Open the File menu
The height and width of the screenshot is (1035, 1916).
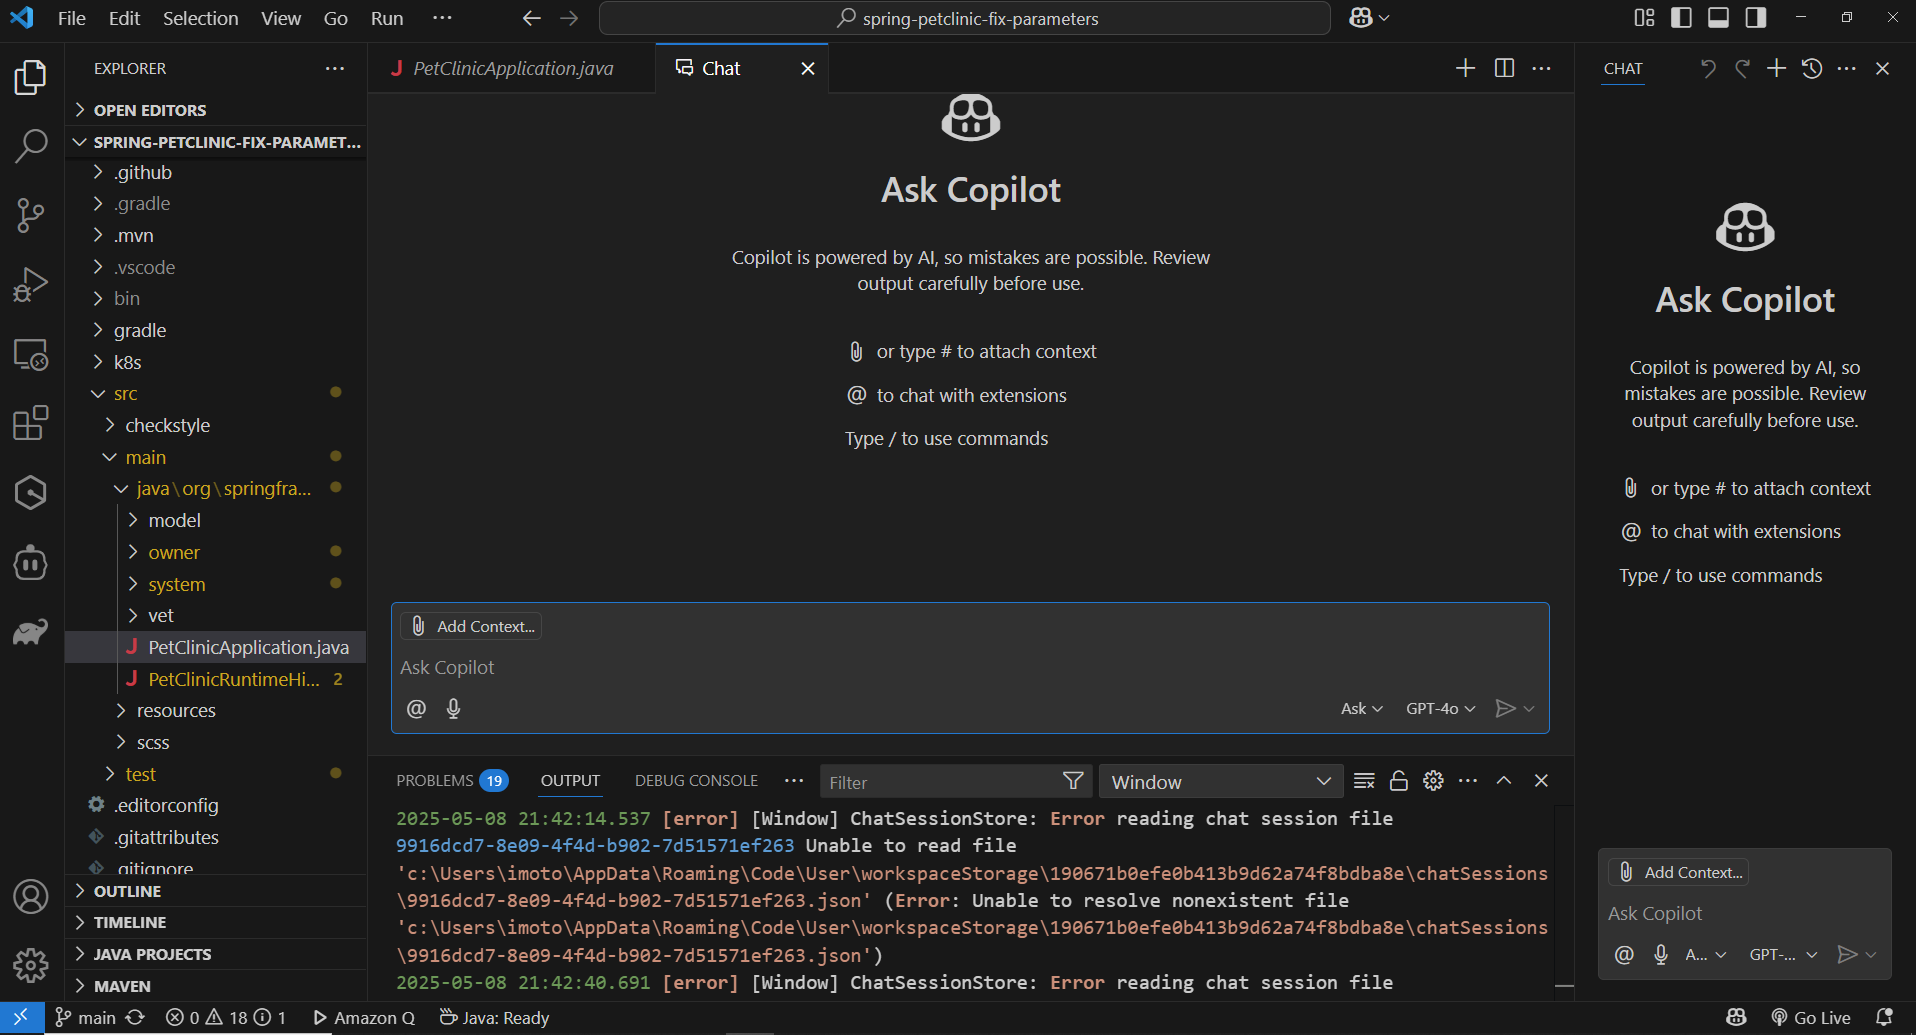tap(72, 18)
